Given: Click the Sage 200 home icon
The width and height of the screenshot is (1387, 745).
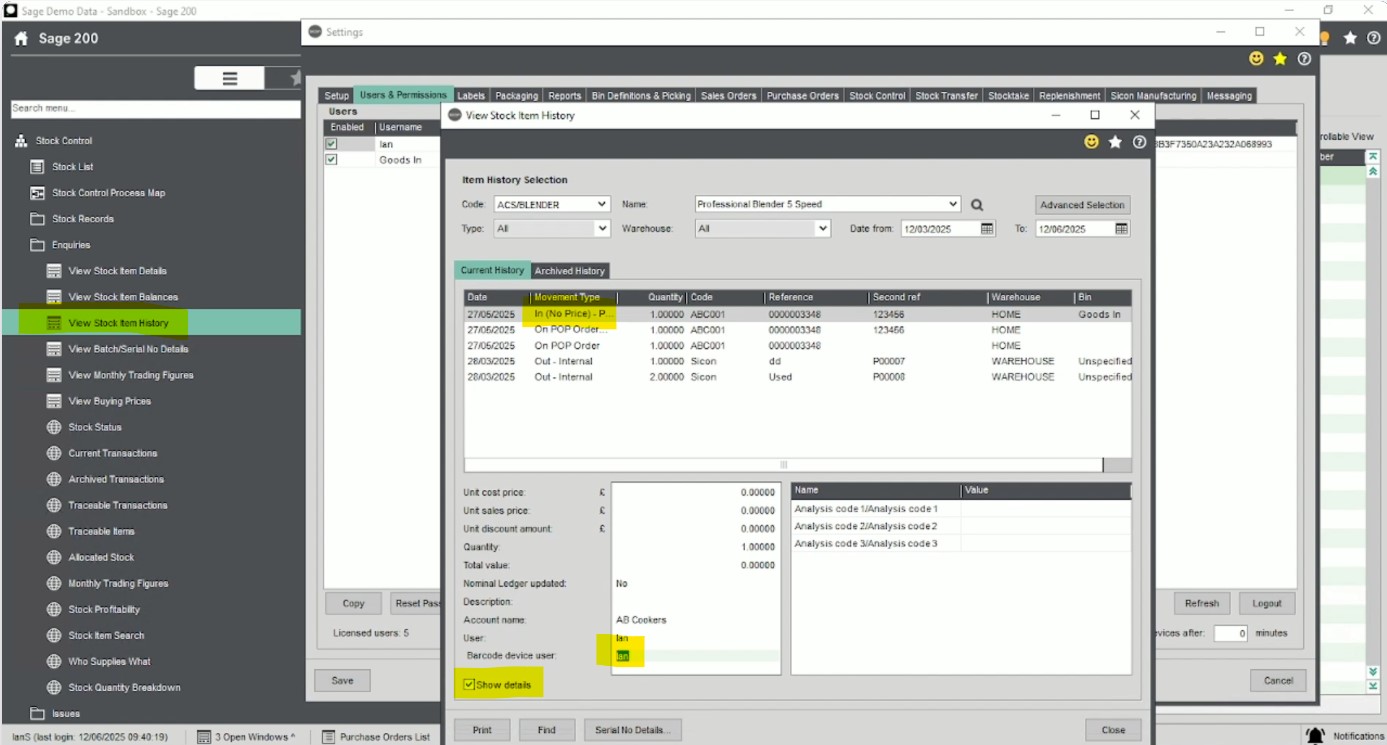Looking at the screenshot, I should tap(21, 39).
